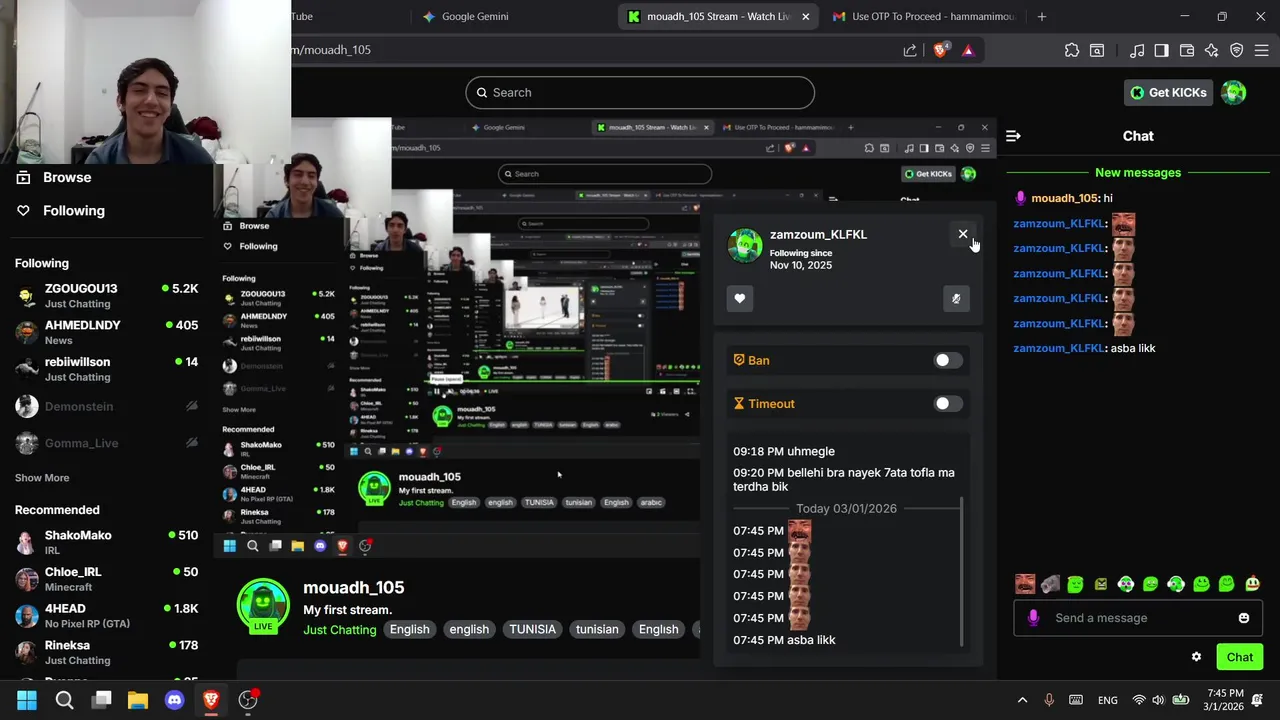
Task: Open offline channel Demonstein
Action: coord(107,407)
